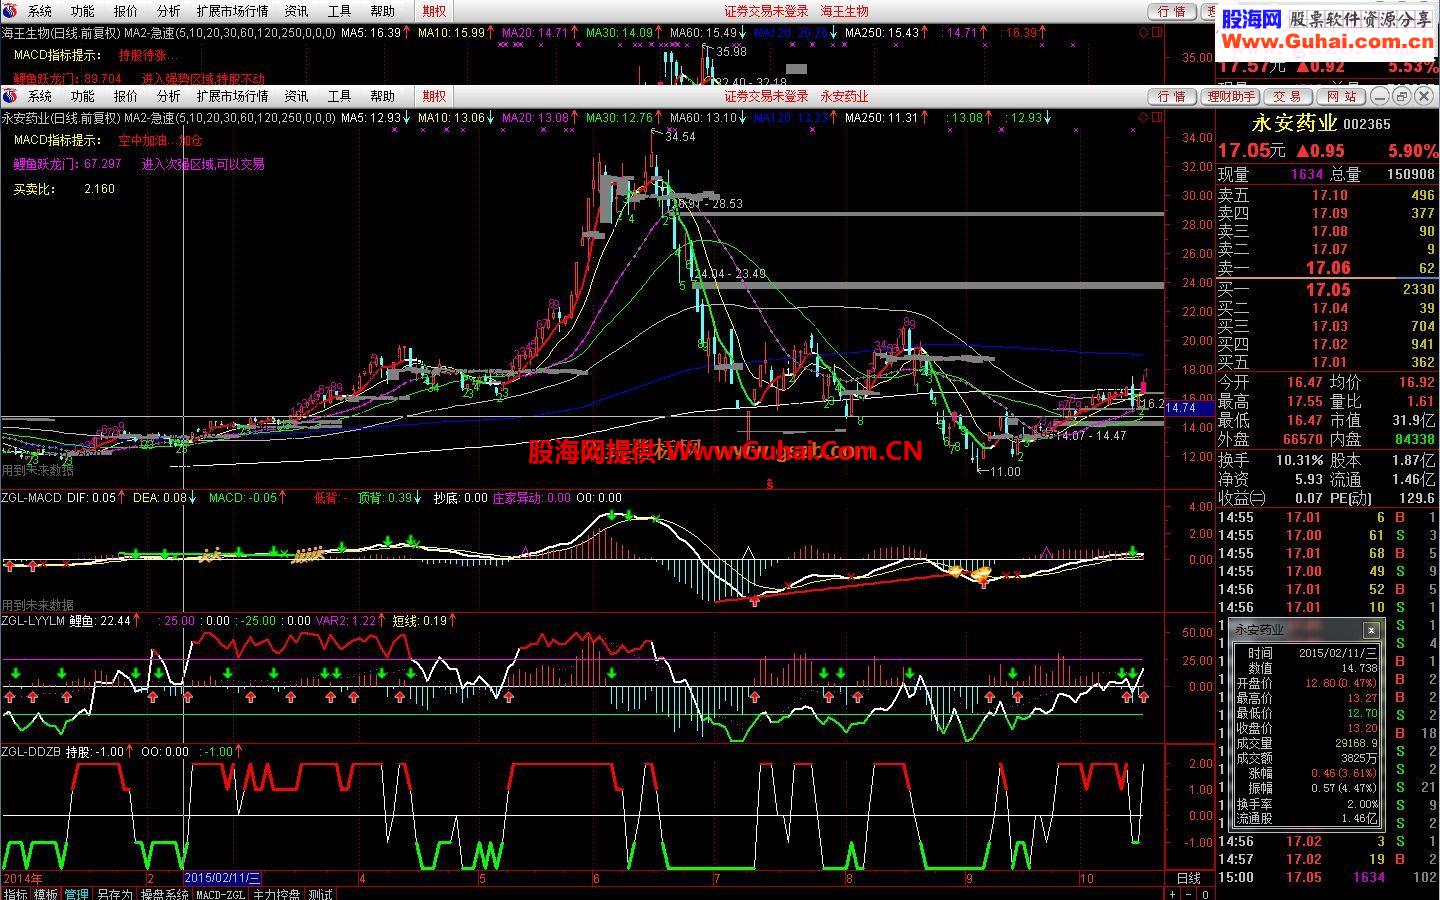Switch to the 测试 tab
Screen dimensions: 1440x900
tap(320, 894)
